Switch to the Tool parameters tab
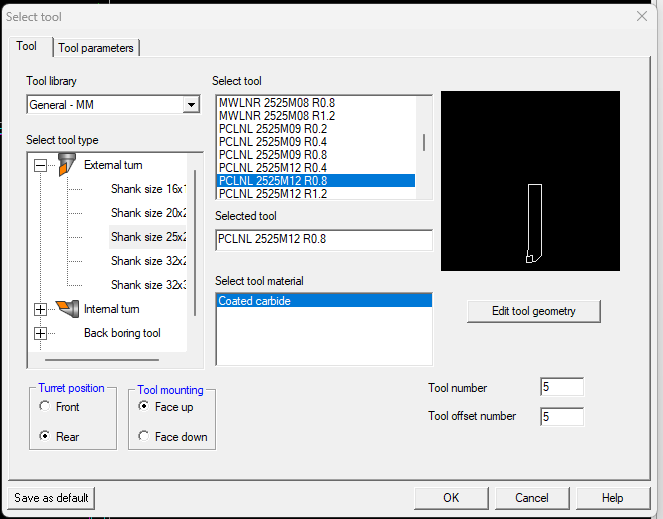663x519 pixels. pos(96,48)
